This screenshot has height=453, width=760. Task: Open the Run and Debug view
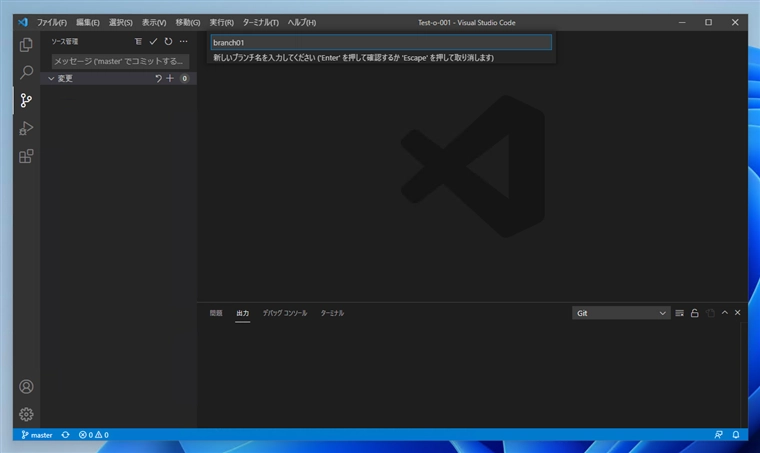pyautogui.click(x=26, y=128)
